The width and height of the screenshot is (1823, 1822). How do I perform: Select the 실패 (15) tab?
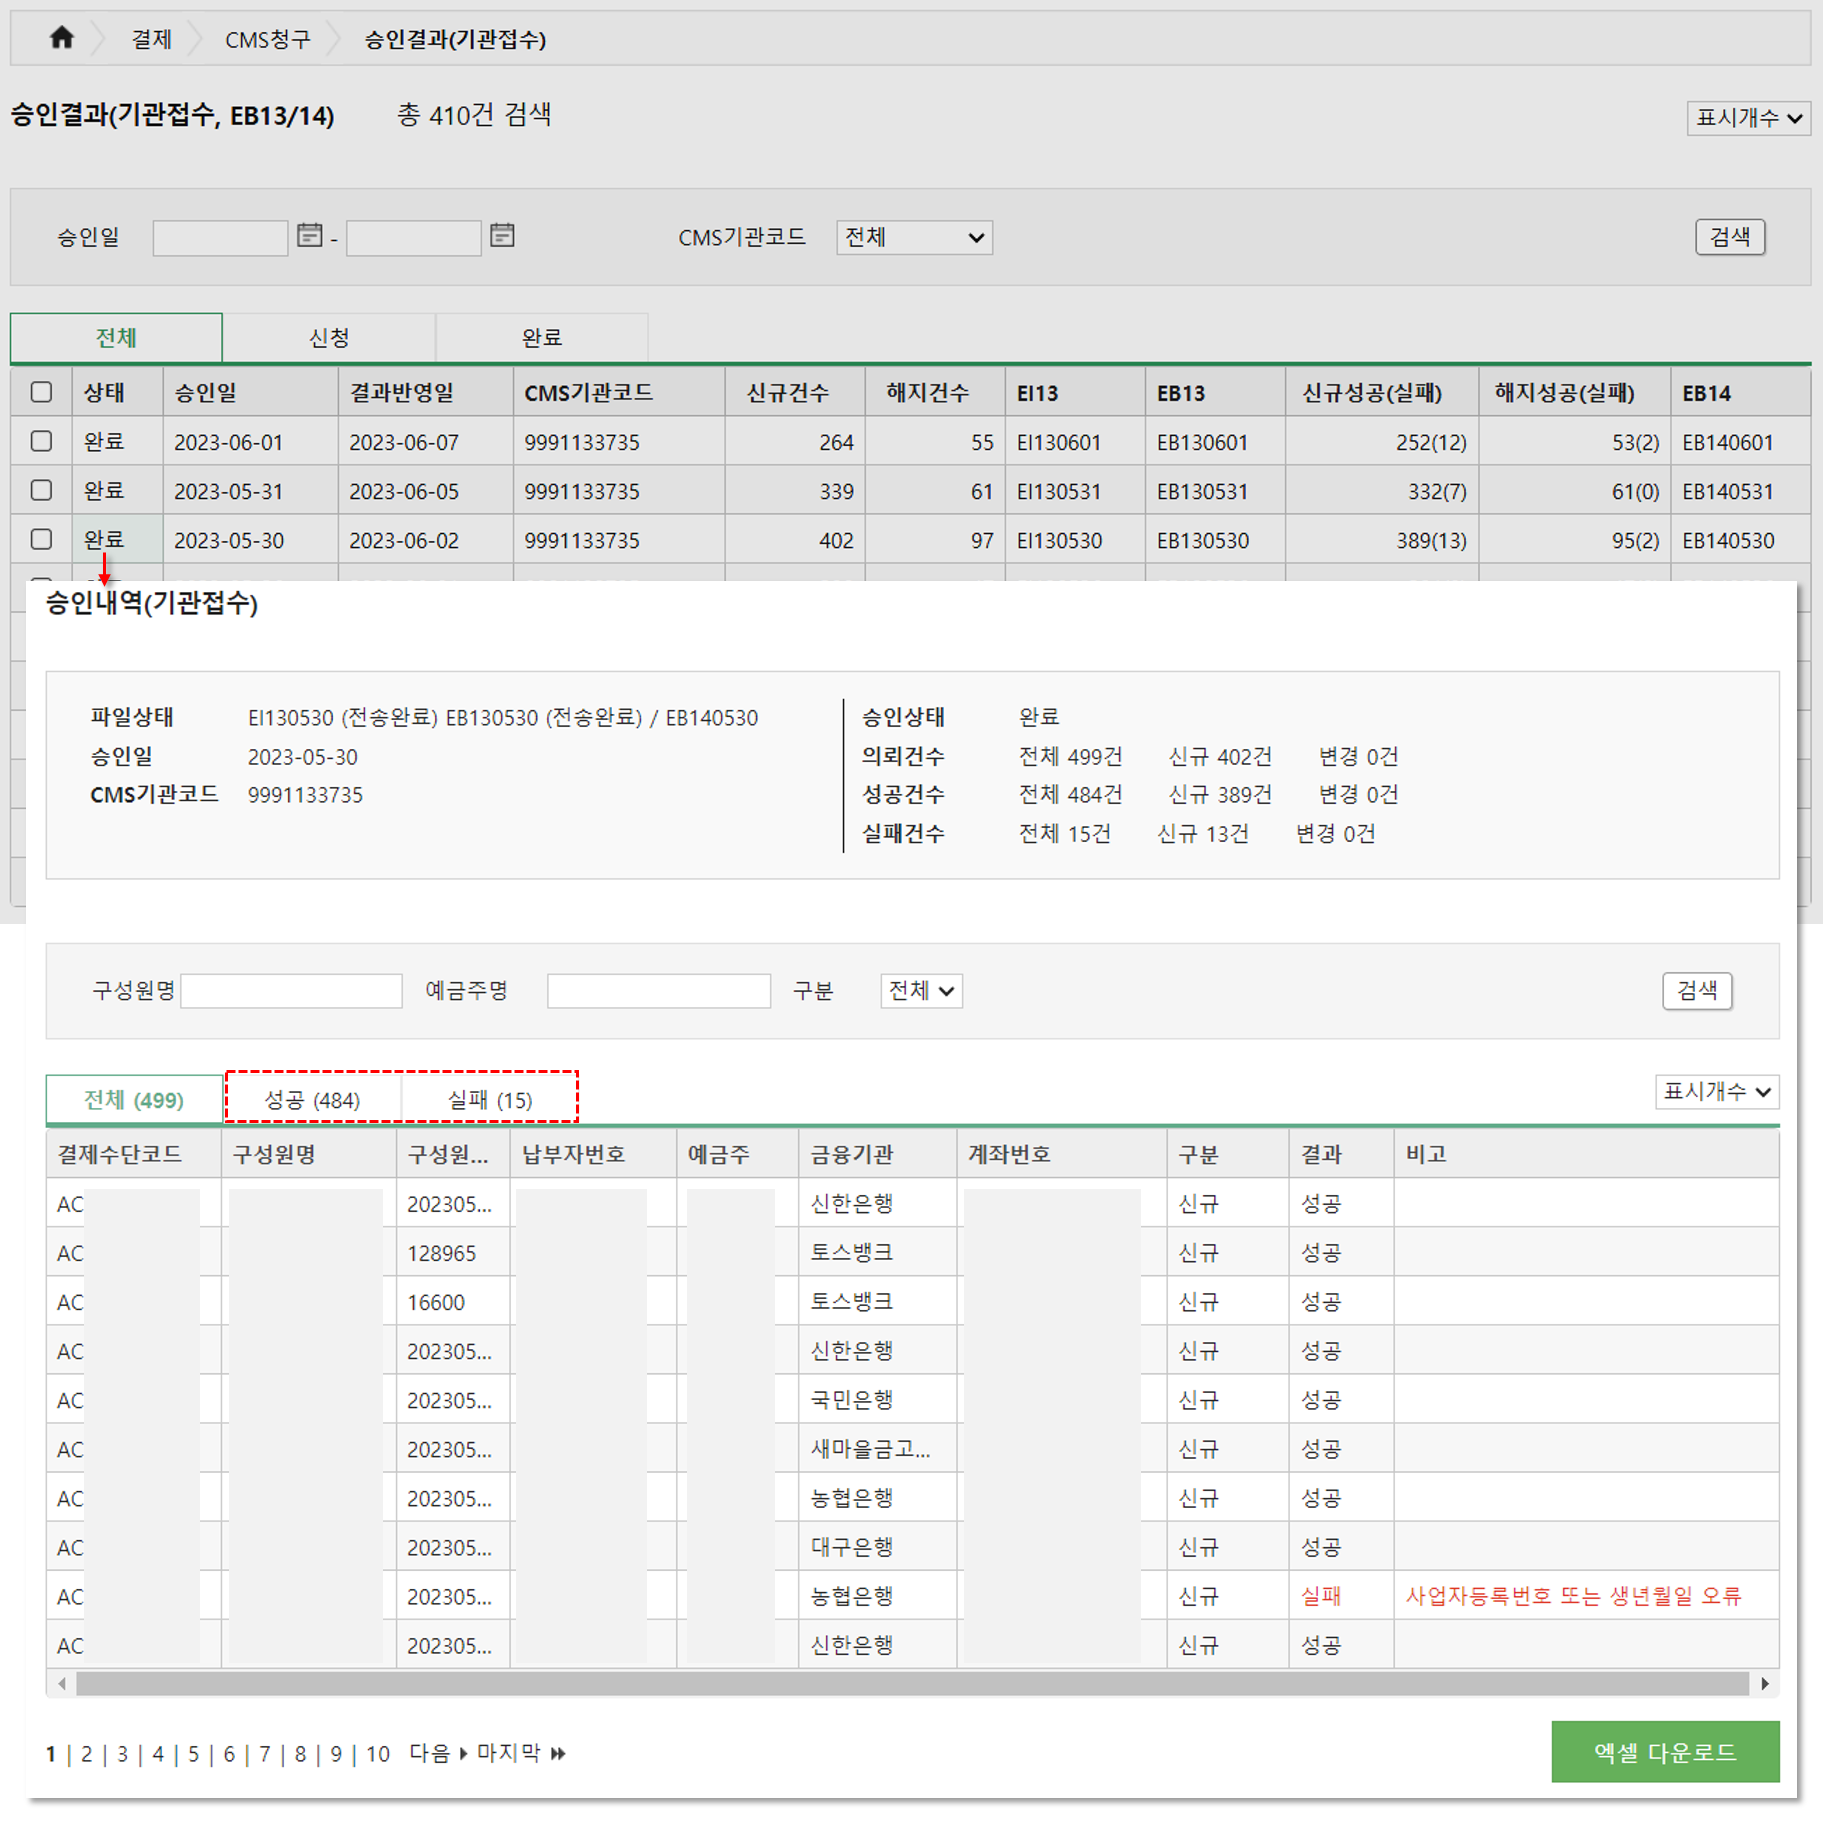[x=490, y=1100]
